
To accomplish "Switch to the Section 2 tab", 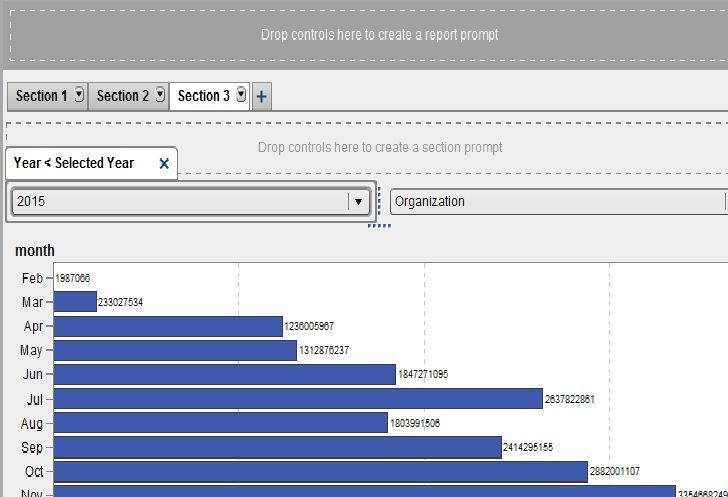I will coord(123,96).
